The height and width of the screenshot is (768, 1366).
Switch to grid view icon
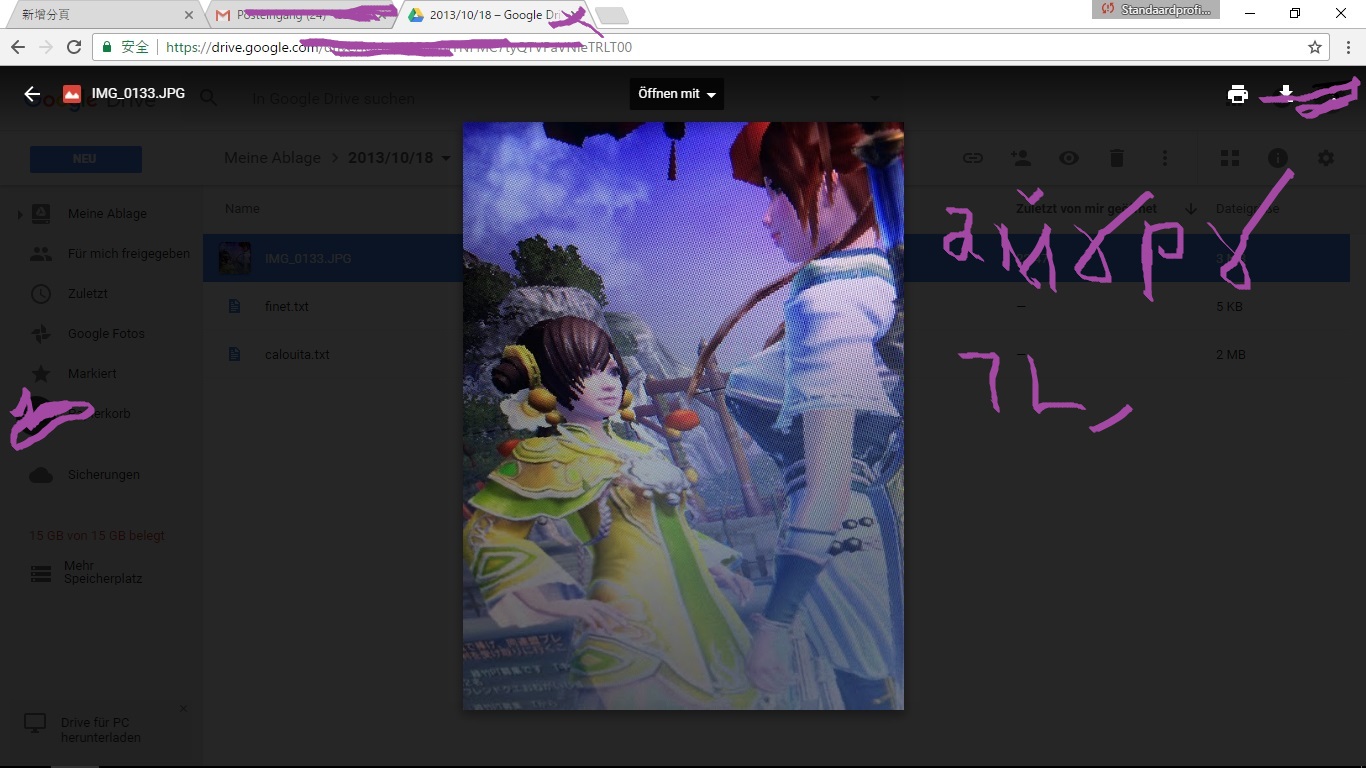1230,158
